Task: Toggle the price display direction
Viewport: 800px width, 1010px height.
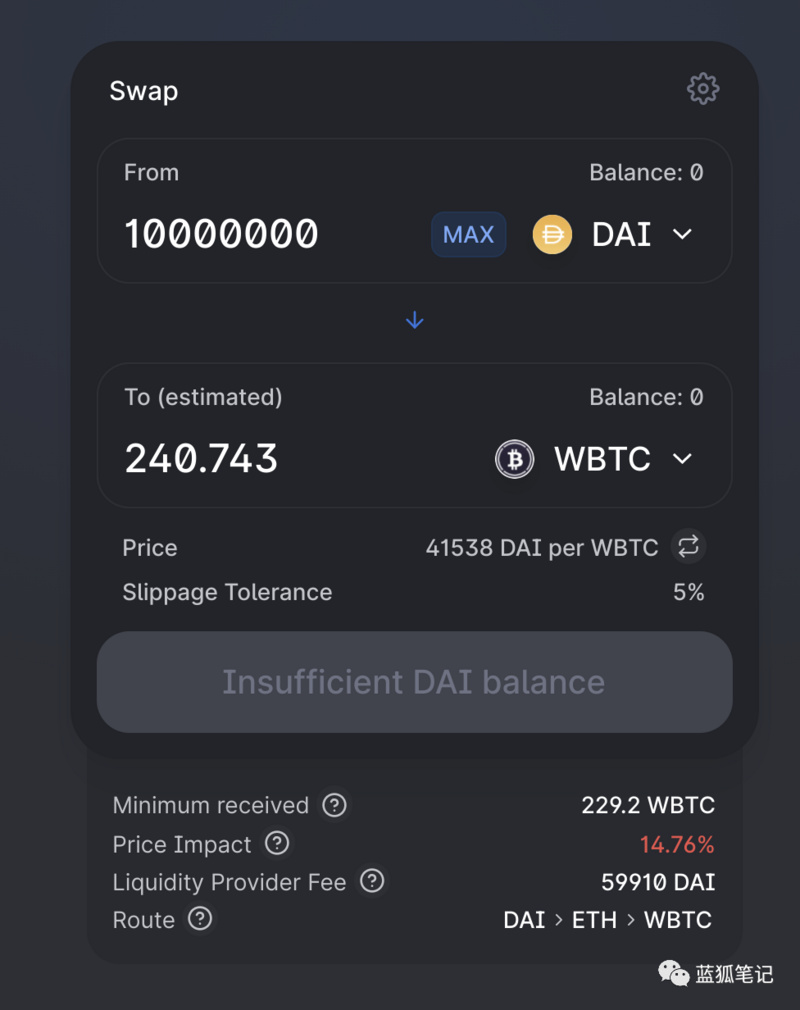Action: point(688,547)
